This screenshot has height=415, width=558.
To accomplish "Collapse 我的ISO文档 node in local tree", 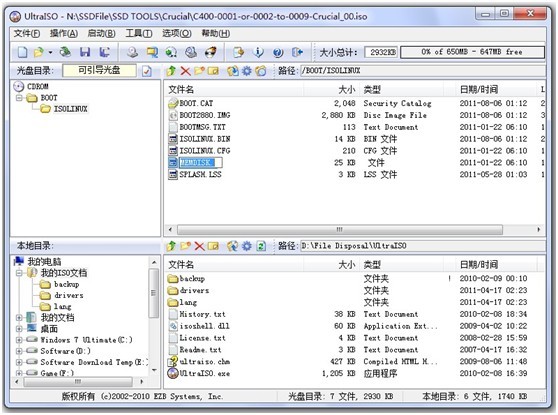I will (19, 273).
